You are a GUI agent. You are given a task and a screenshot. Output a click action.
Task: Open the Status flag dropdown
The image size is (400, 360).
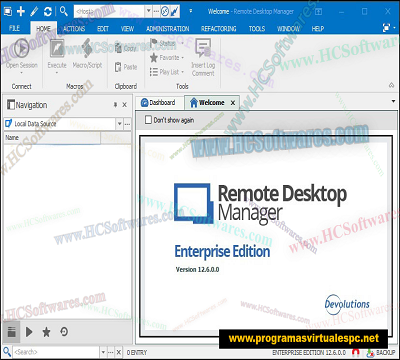167,43
